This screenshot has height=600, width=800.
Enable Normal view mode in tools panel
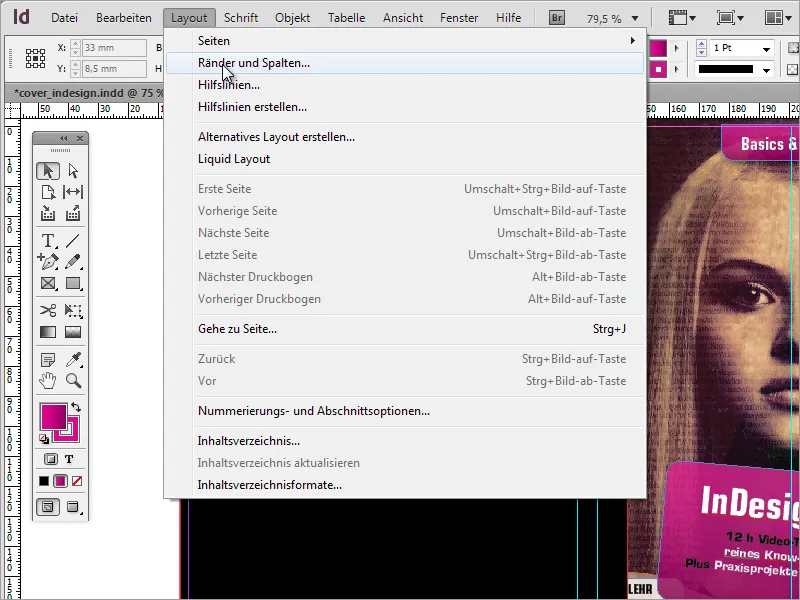pos(48,507)
